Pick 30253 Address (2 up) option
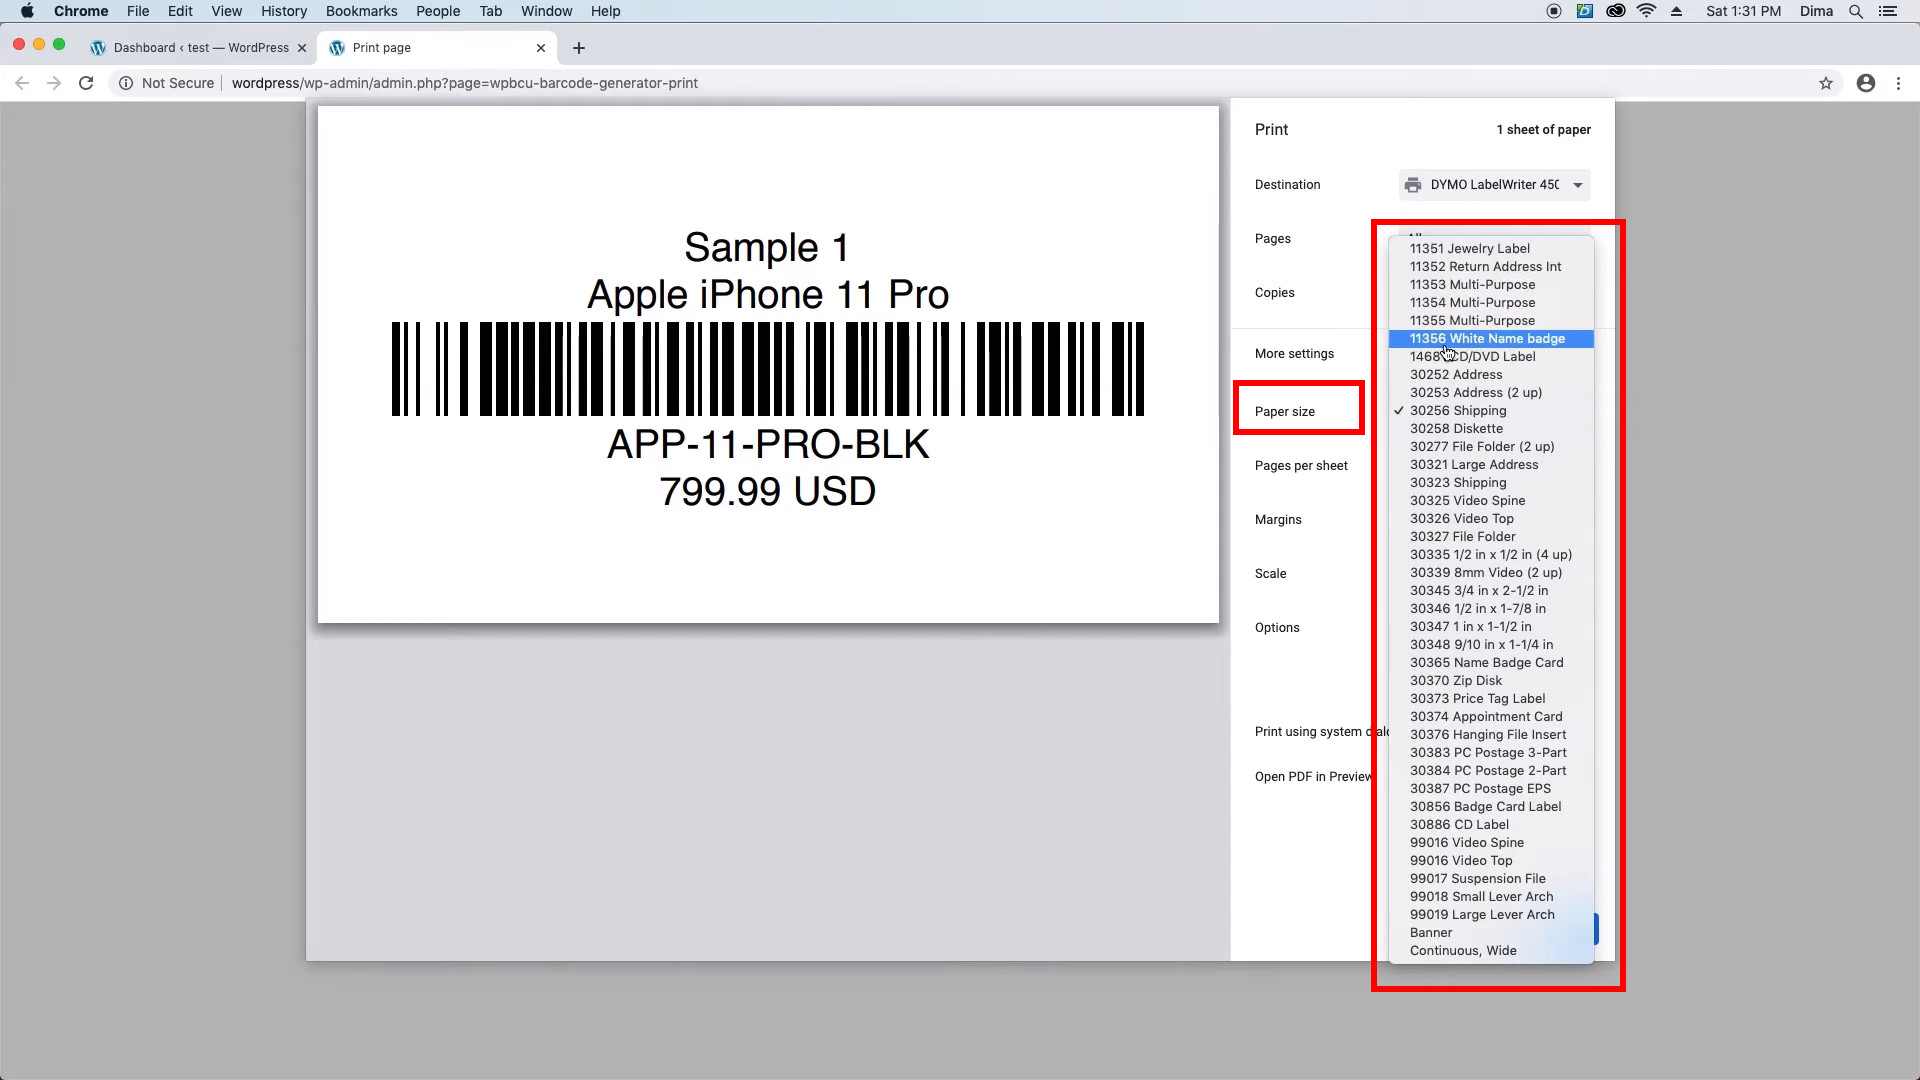Image resolution: width=1920 pixels, height=1080 pixels. pos(1491,393)
